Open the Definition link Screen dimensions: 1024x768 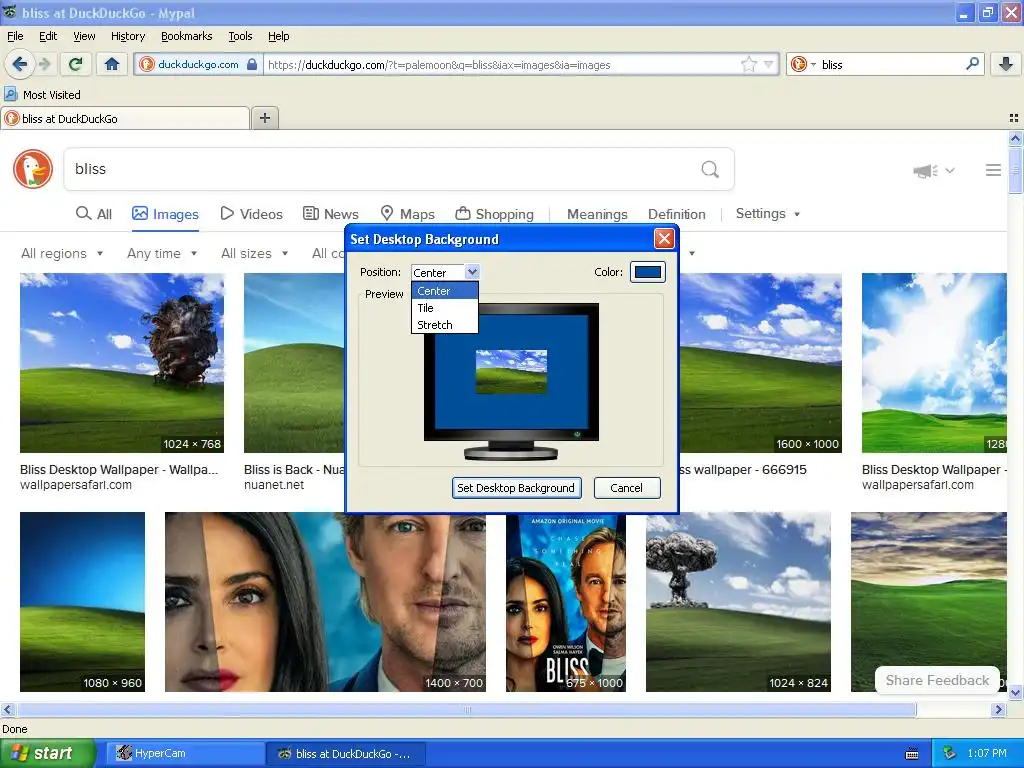[677, 214]
